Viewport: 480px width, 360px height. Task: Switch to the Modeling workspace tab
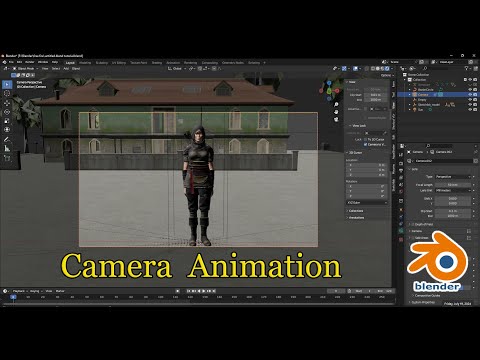point(85,63)
